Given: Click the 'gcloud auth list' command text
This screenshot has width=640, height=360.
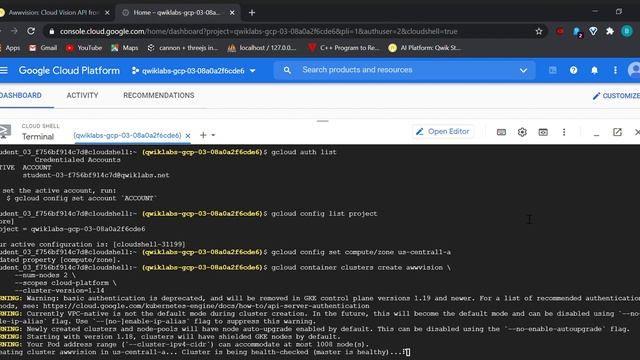Looking at the screenshot, I should [304, 152].
